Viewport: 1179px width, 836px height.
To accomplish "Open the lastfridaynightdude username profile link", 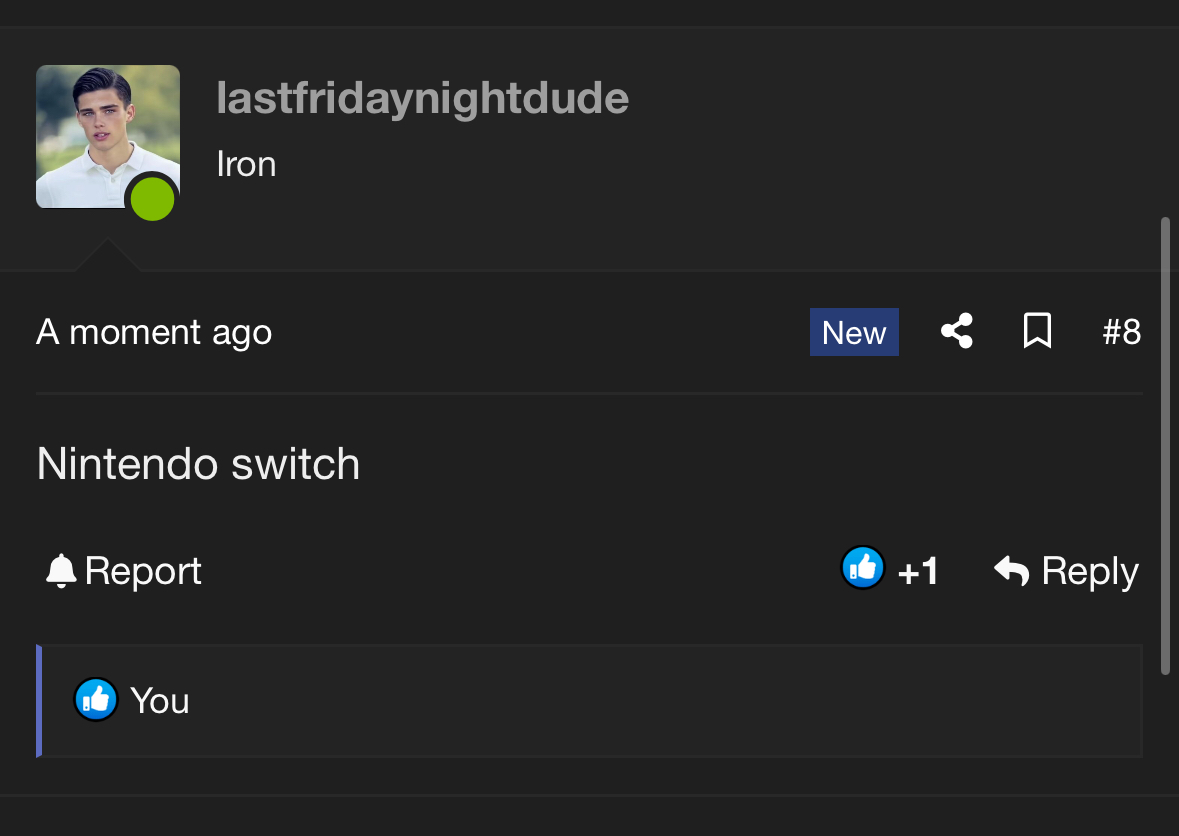I will coord(422,98).
